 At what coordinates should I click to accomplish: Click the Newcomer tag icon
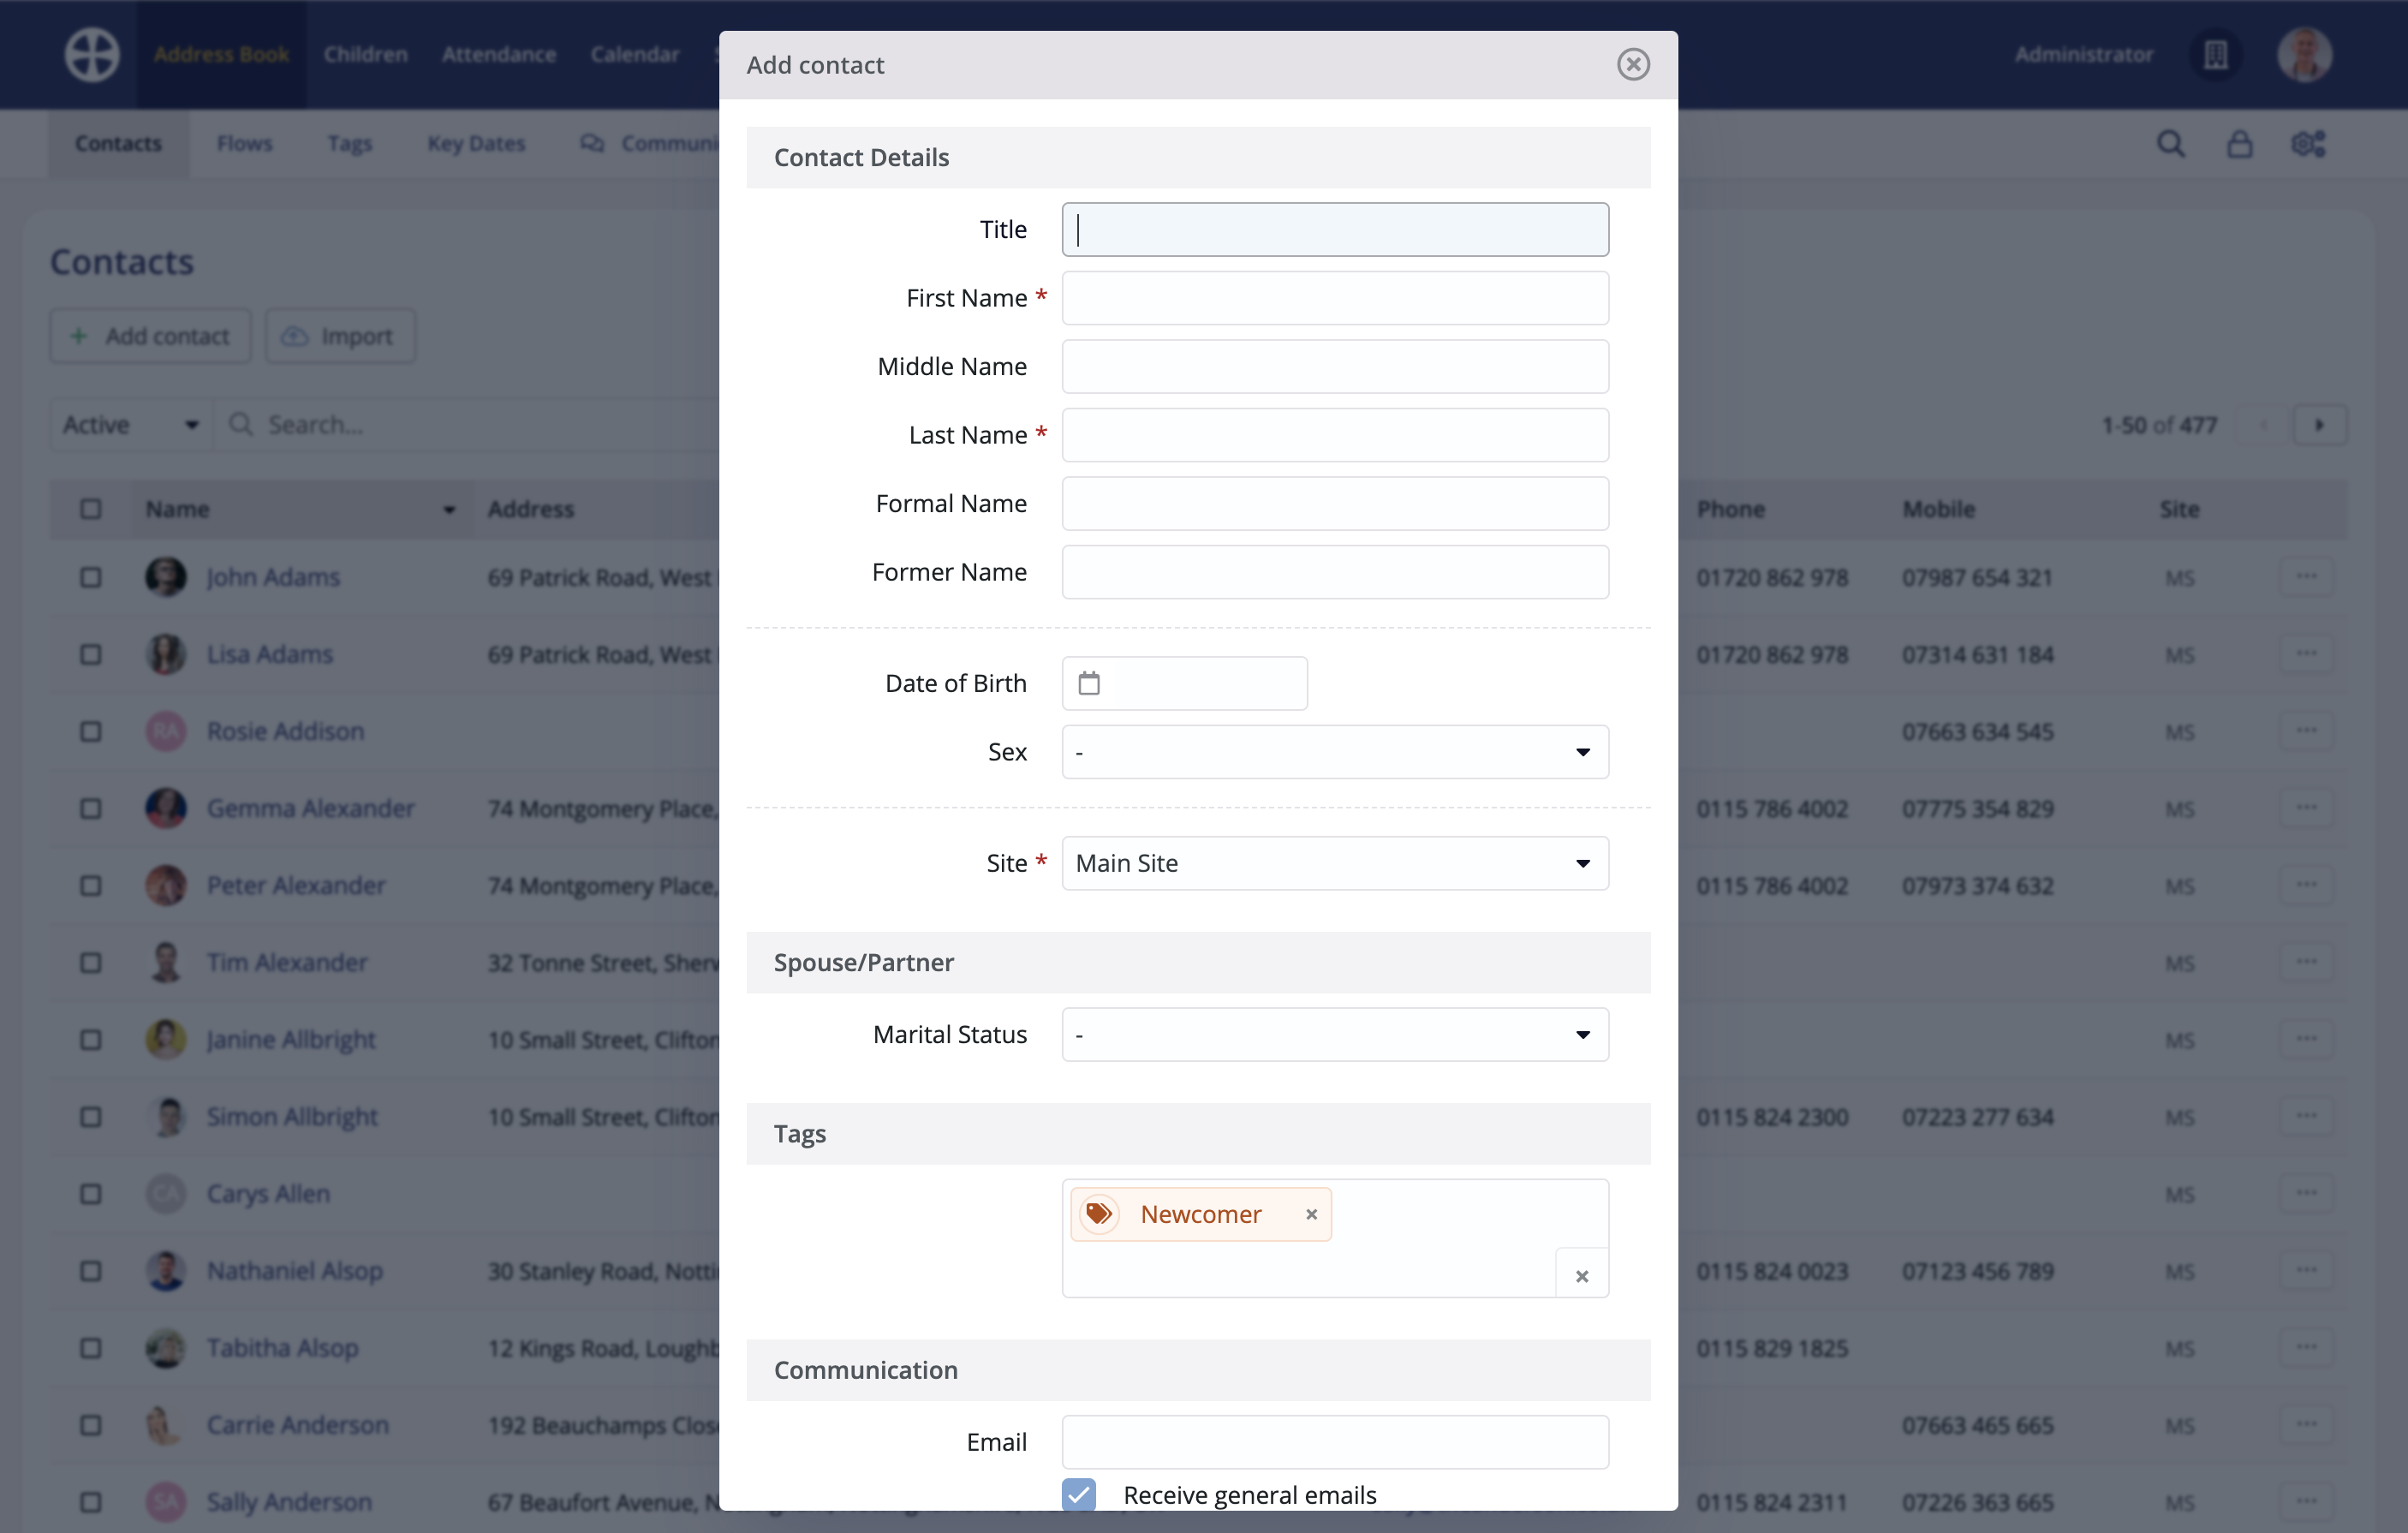coord(1099,1214)
